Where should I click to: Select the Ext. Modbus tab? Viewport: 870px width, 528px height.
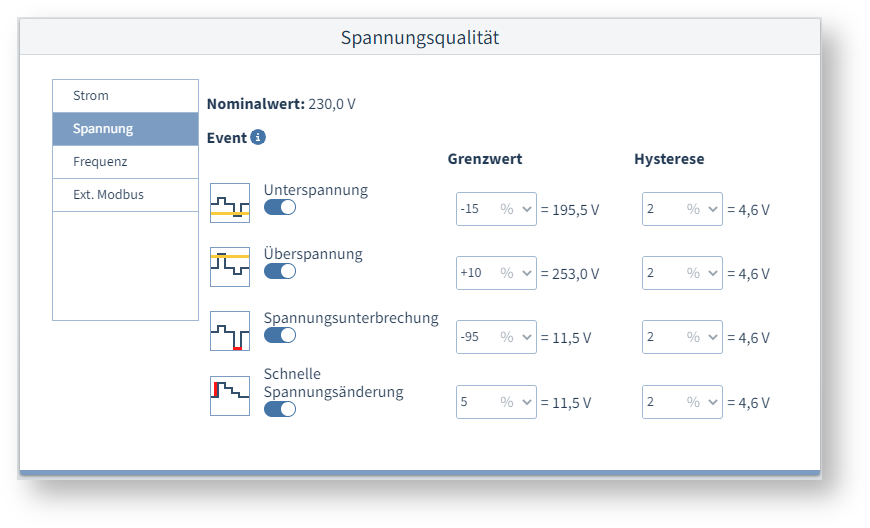pyautogui.click(x=125, y=195)
